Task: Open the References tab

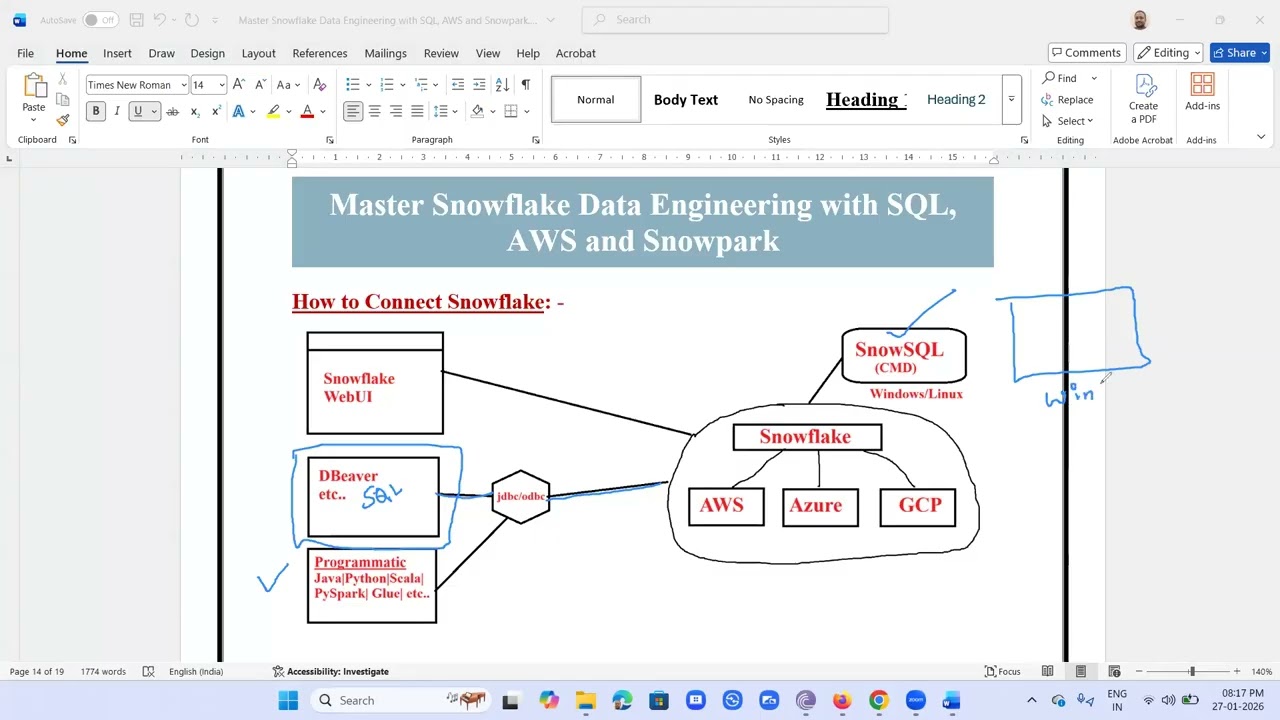Action: pyautogui.click(x=320, y=53)
